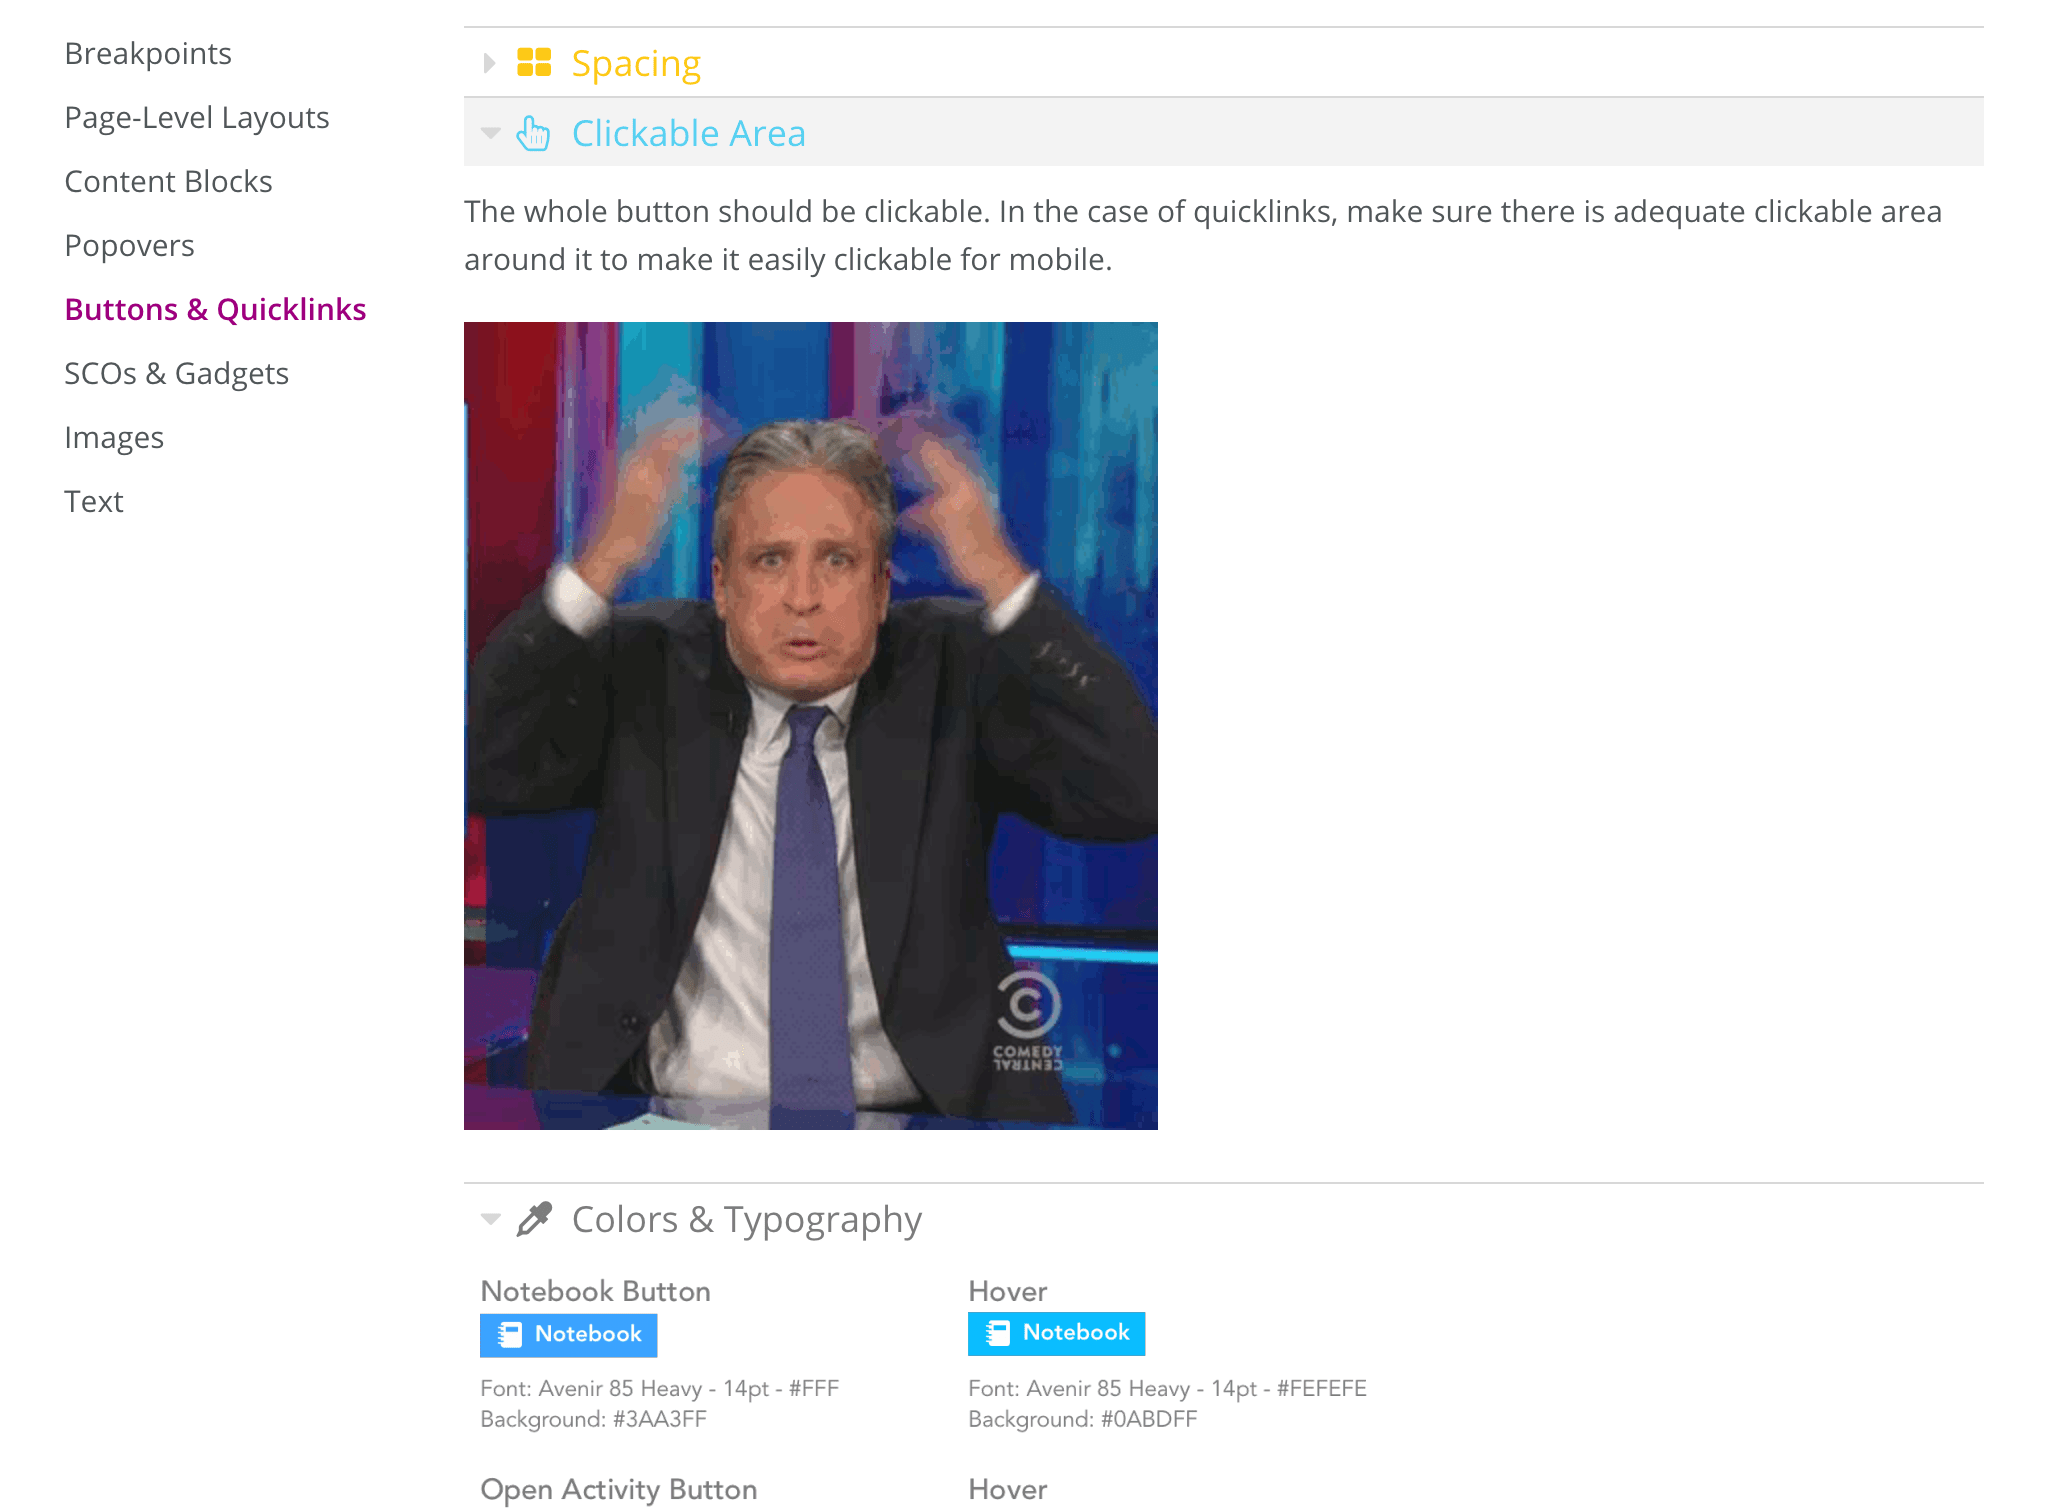Click the blue Notebook button sample
The image size is (2048, 1510).
pos(568,1335)
